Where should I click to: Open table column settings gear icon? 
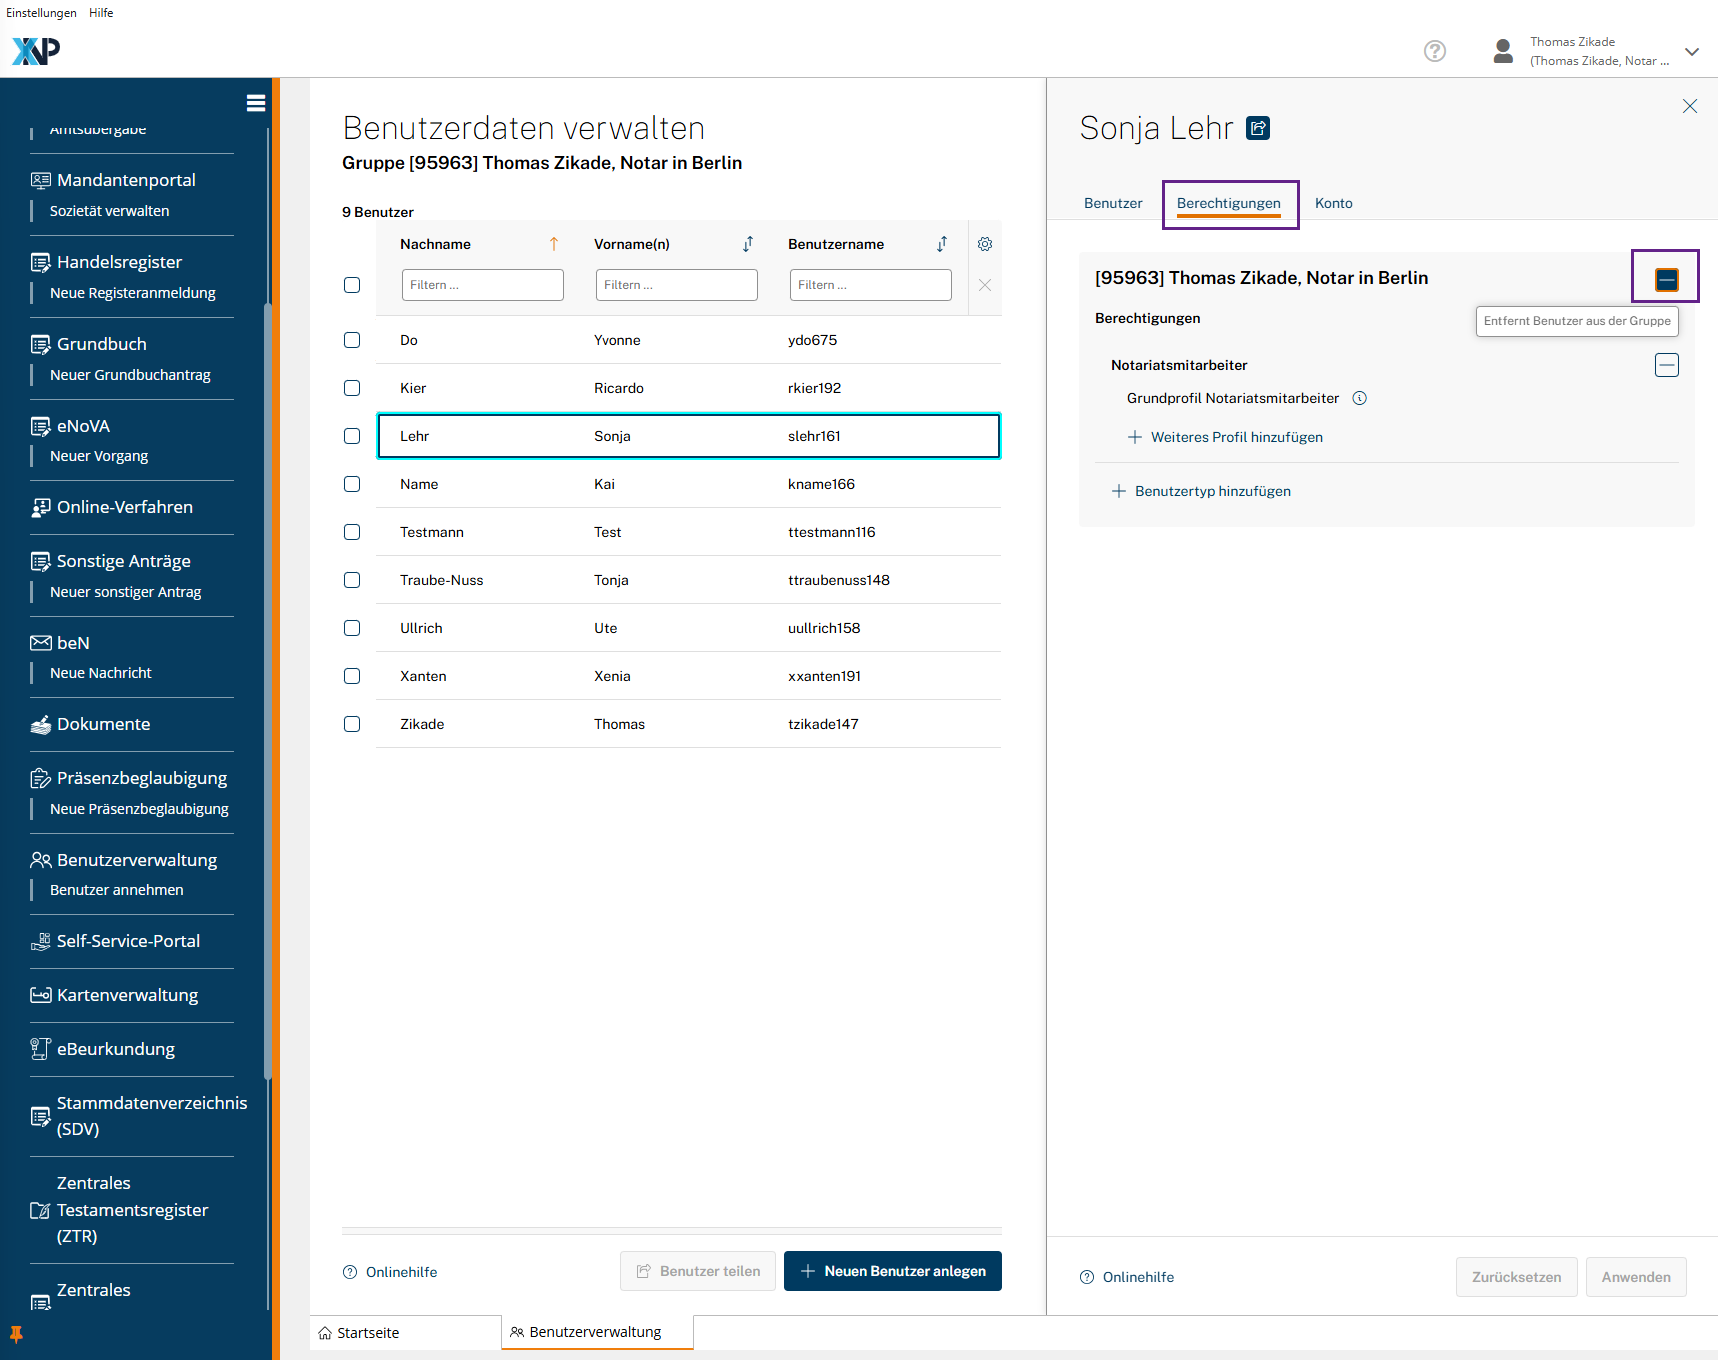(984, 244)
